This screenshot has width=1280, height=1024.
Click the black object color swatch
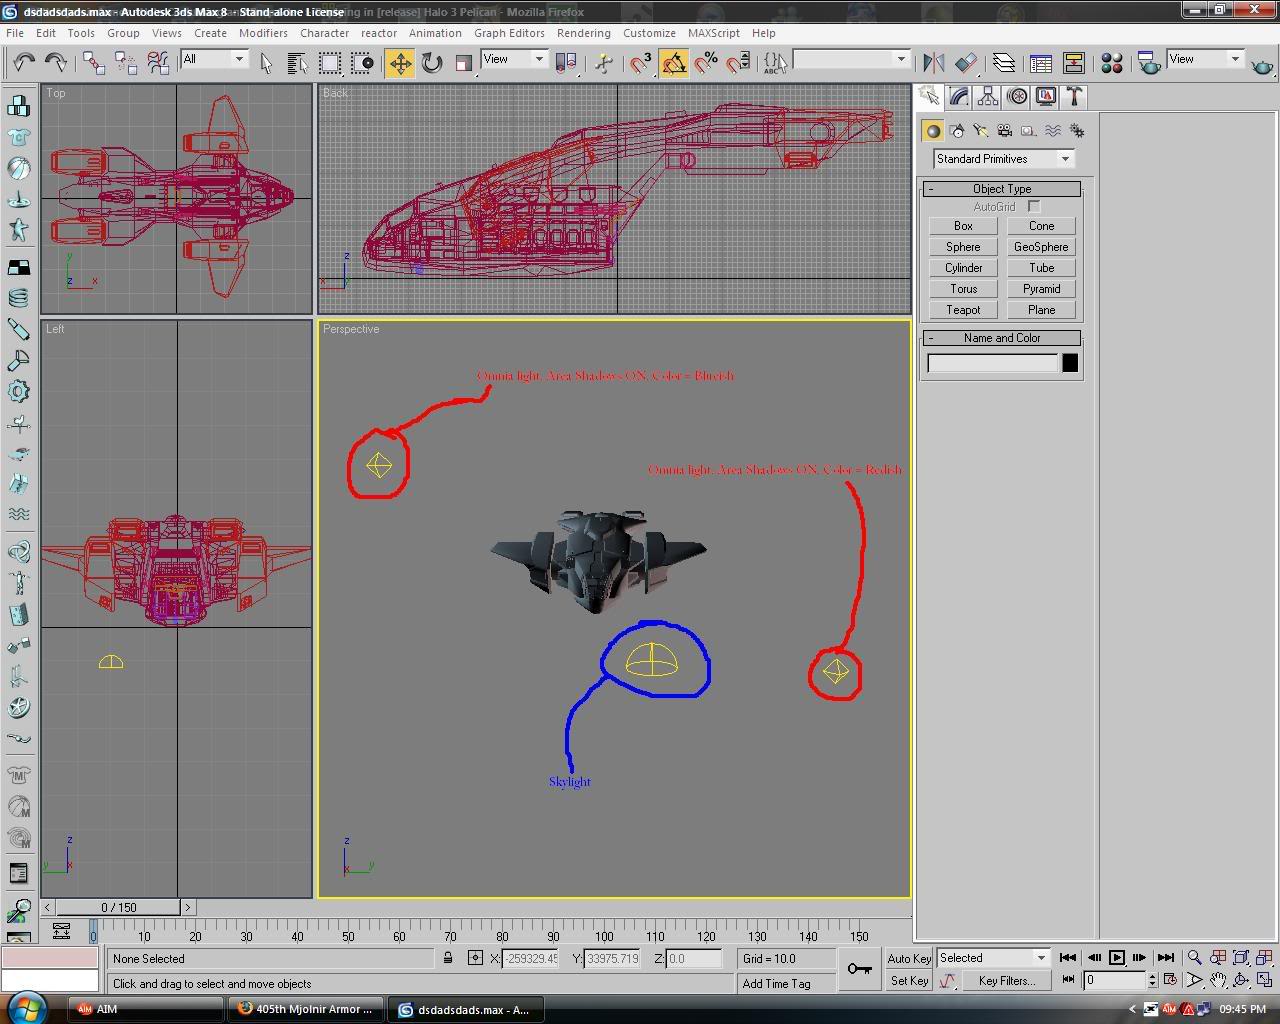tap(1070, 364)
